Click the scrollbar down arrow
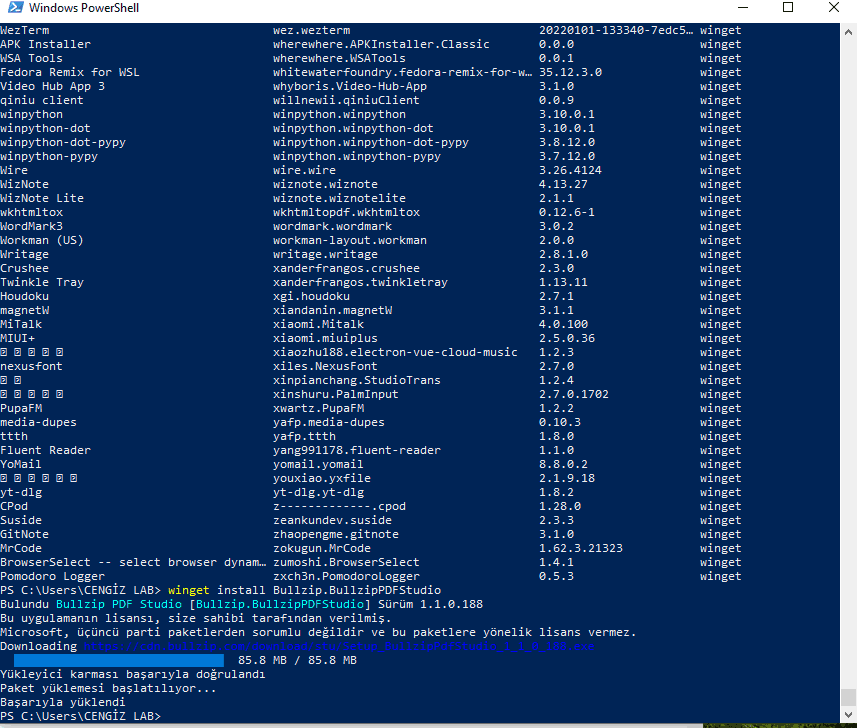 [x=848, y=715]
